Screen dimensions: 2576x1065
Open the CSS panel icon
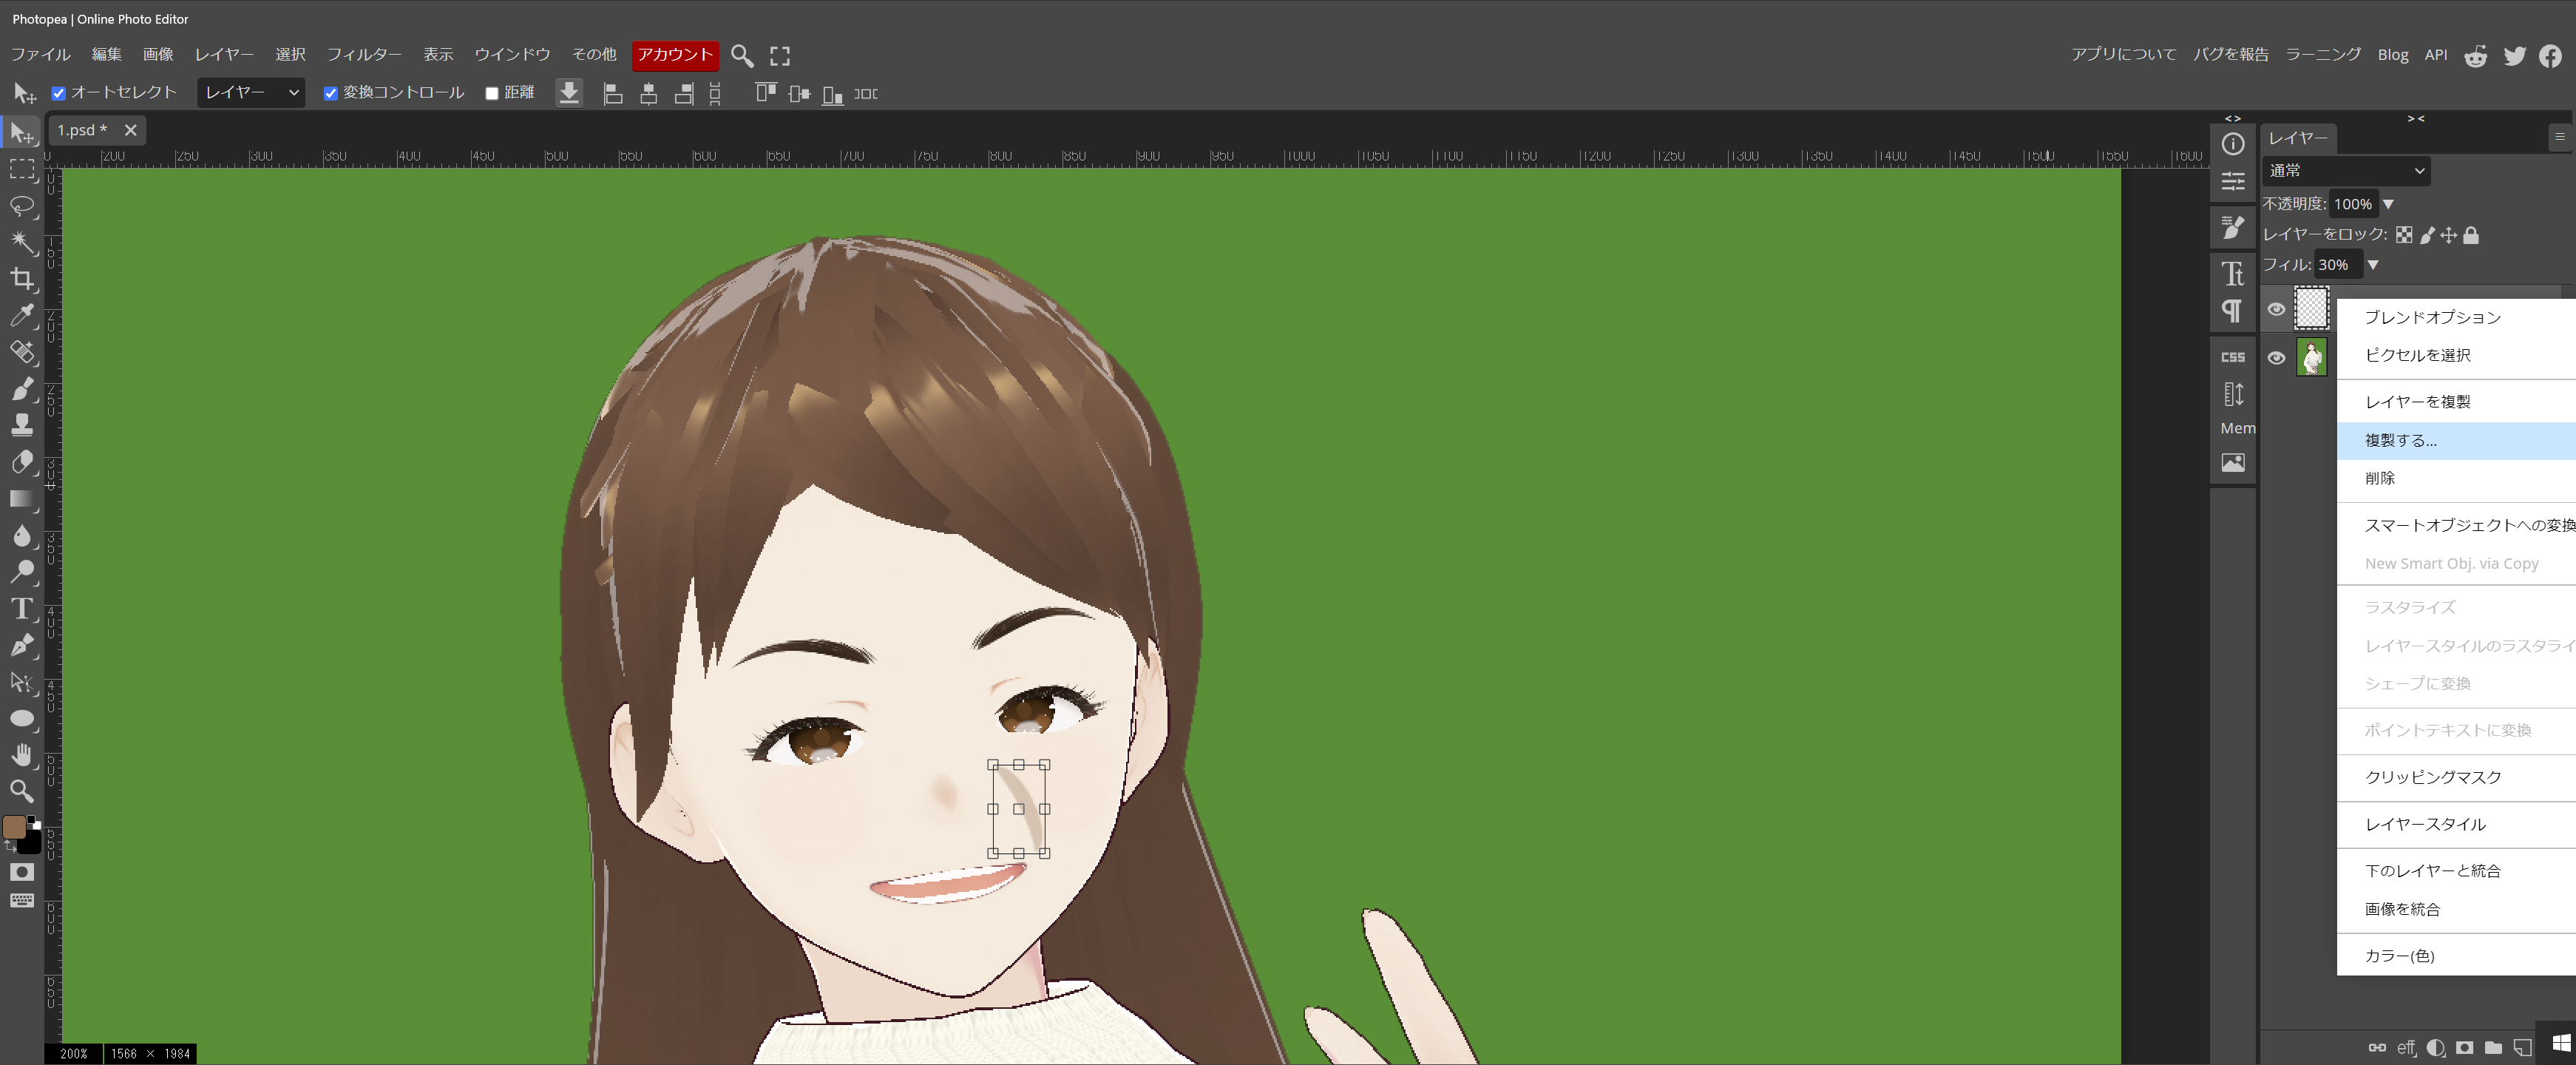pos(2232,357)
